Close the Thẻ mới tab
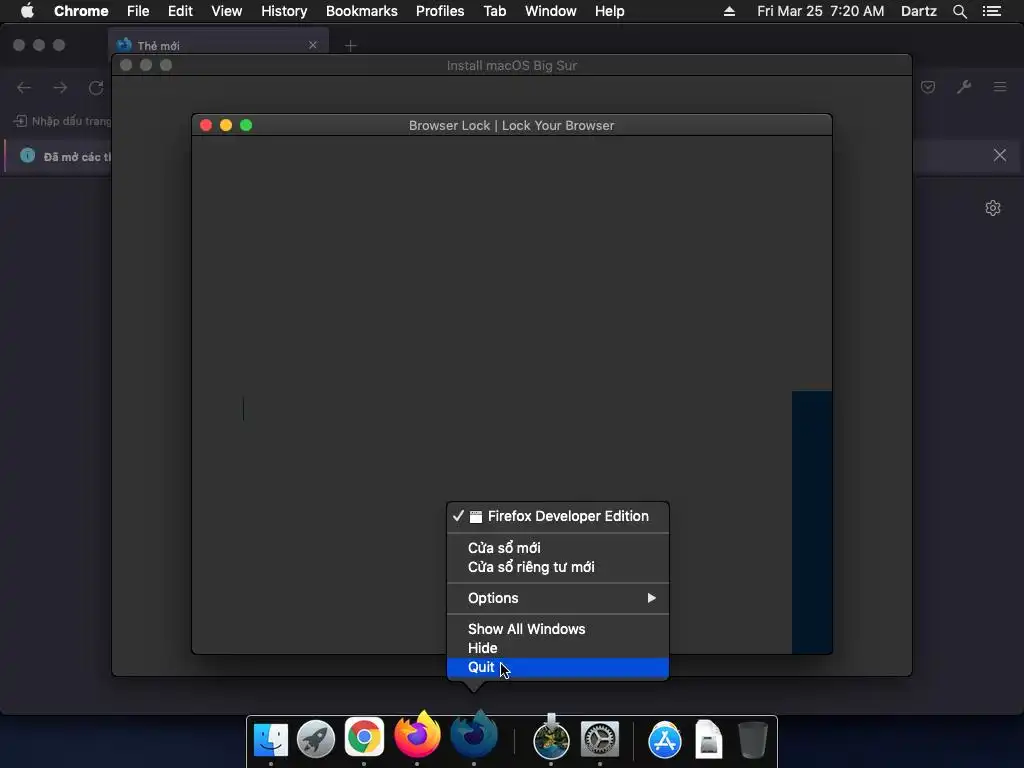Image resolution: width=1024 pixels, height=768 pixels. coord(313,45)
